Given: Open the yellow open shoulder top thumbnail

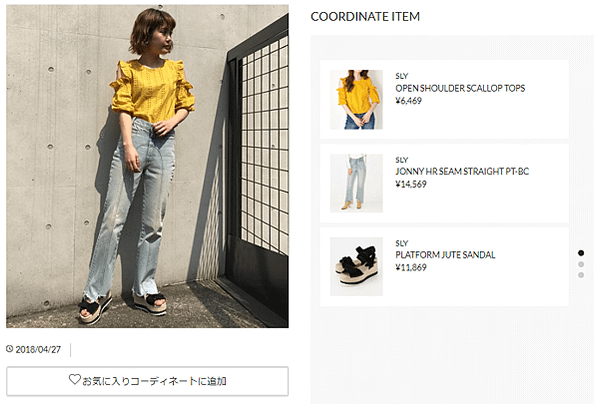Looking at the screenshot, I should 356,99.
